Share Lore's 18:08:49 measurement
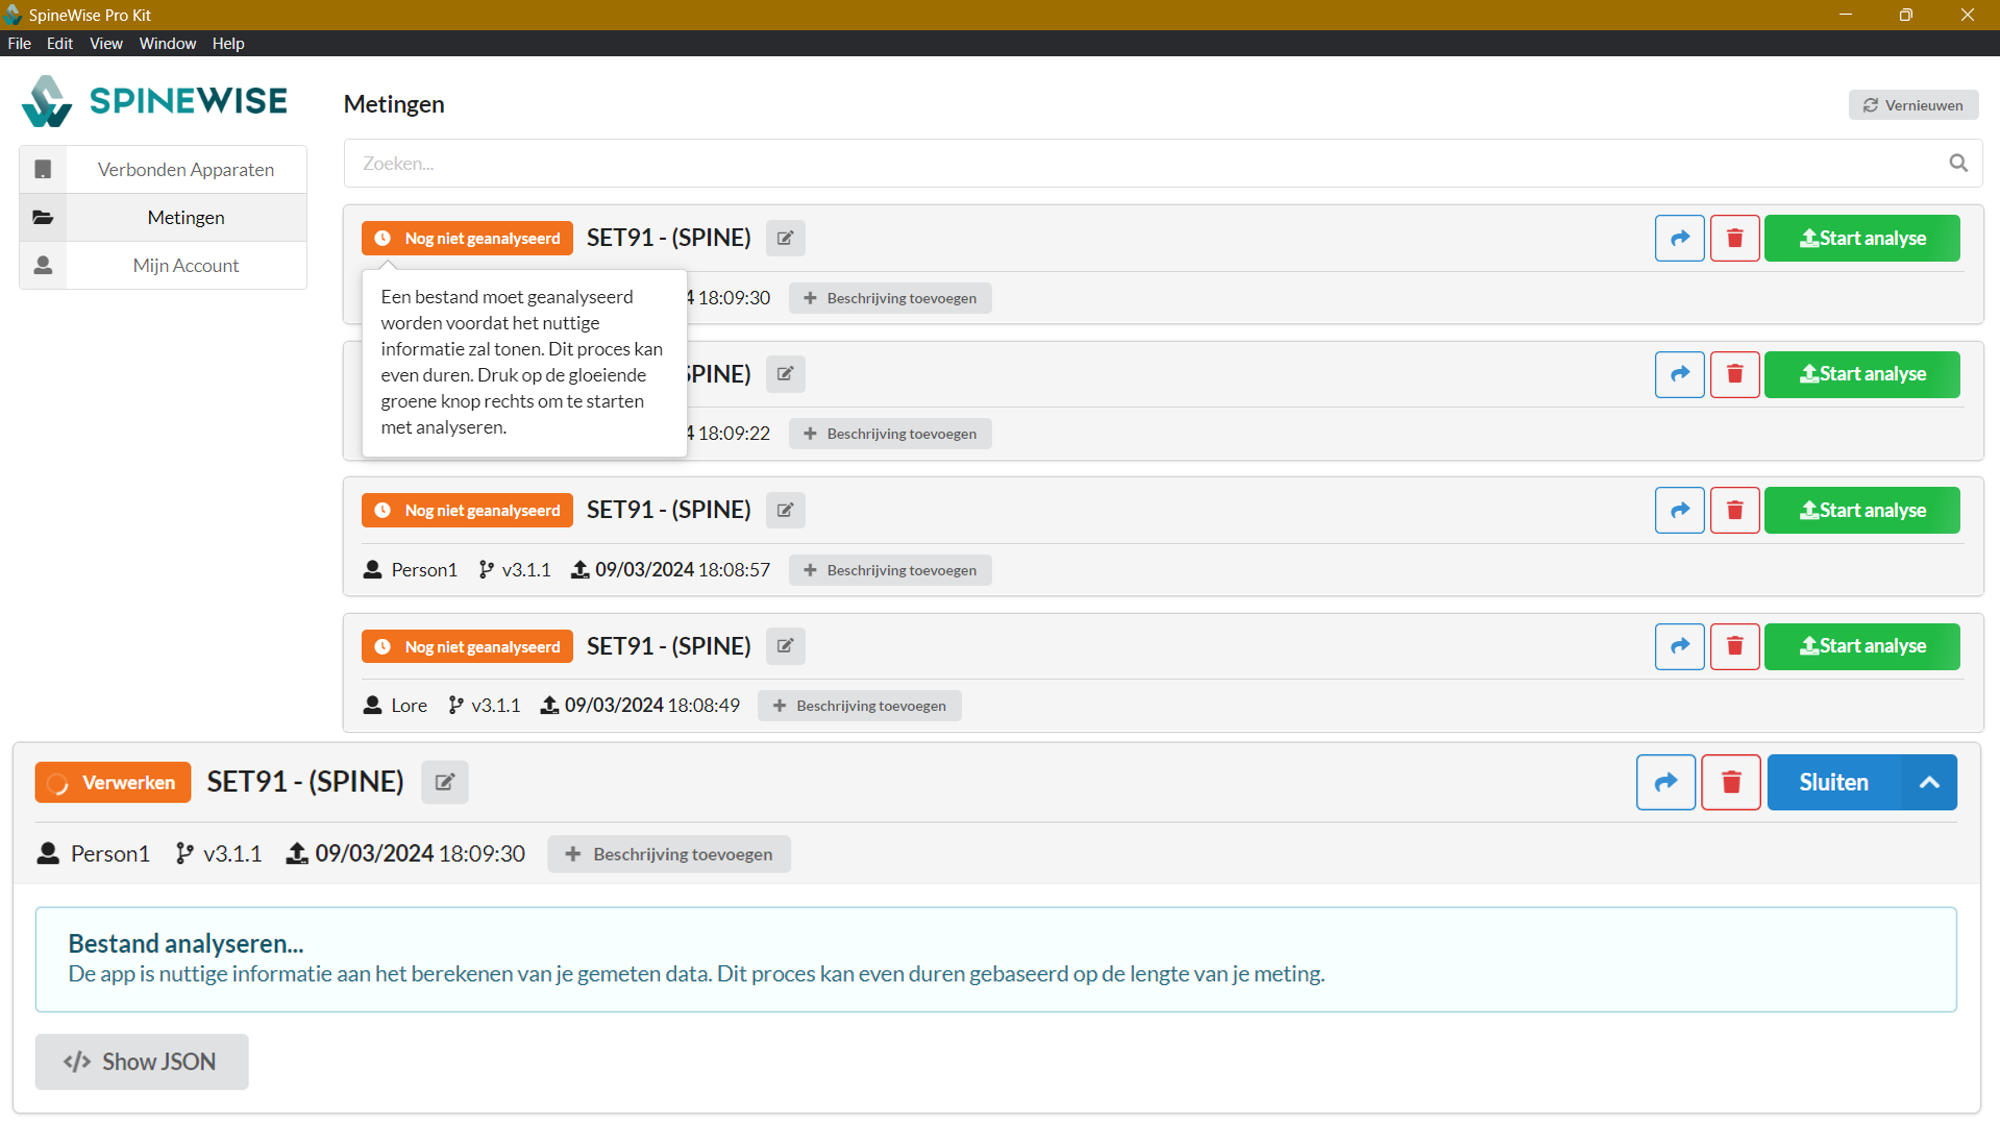 [x=1680, y=646]
